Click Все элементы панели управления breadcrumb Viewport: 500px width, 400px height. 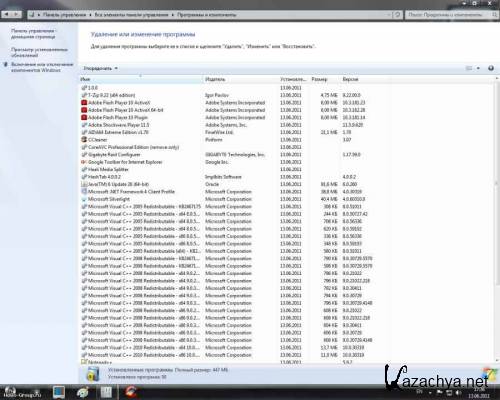point(131,15)
